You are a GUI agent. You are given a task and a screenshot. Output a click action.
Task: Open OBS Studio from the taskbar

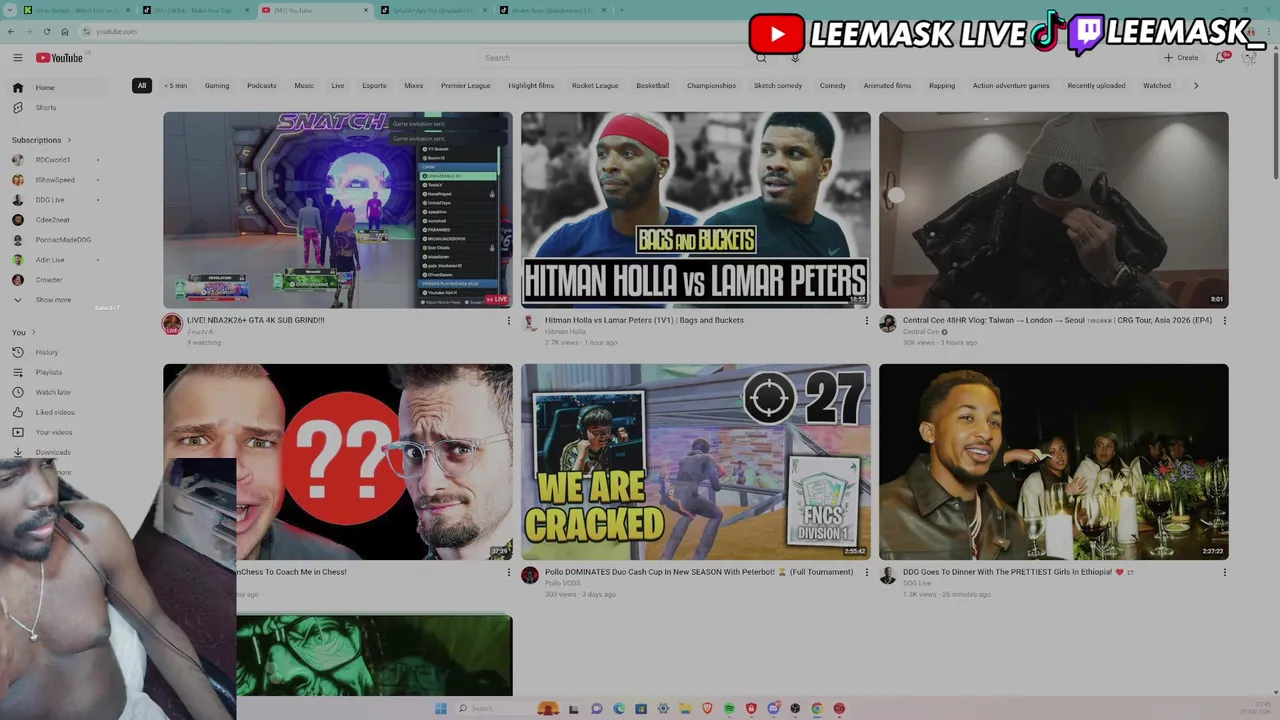click(x=795, y=708)
